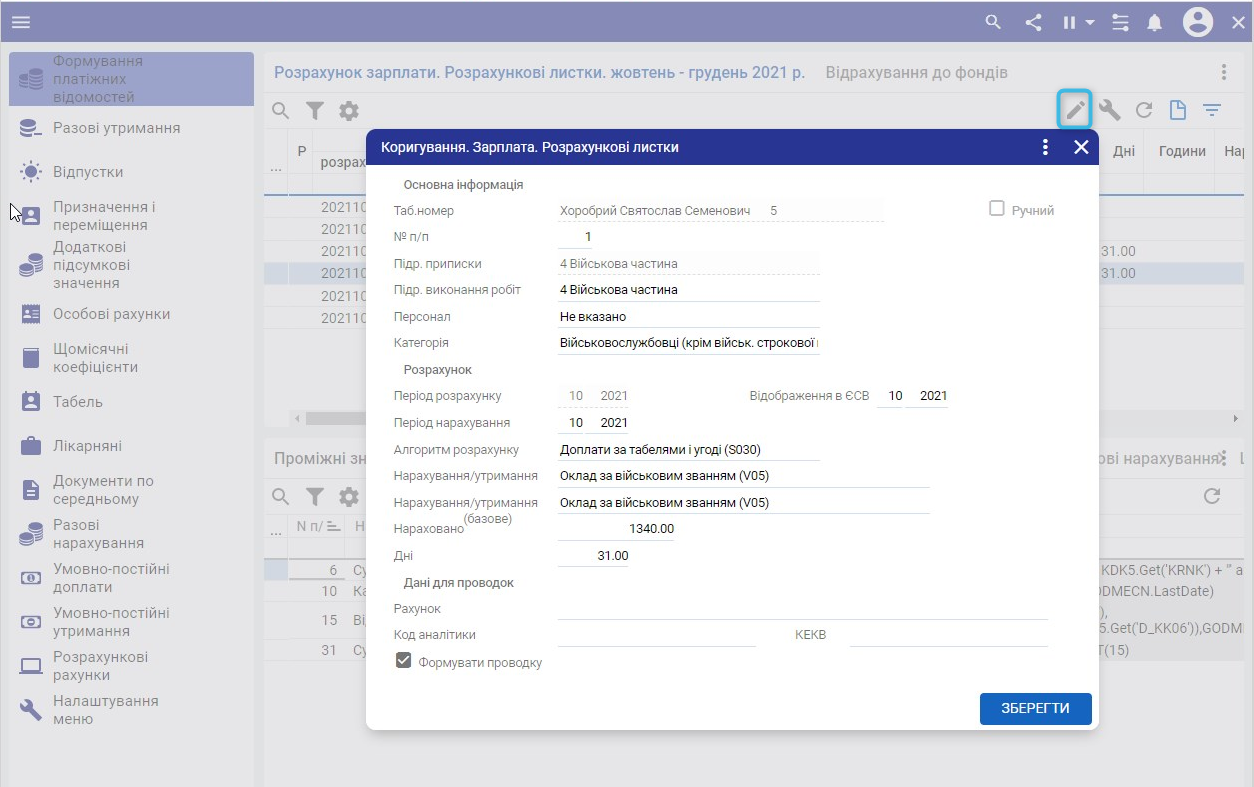Click the share icon in top bar
Viewport: 1254px width, 787px height.
click(x=1033, y=22)
